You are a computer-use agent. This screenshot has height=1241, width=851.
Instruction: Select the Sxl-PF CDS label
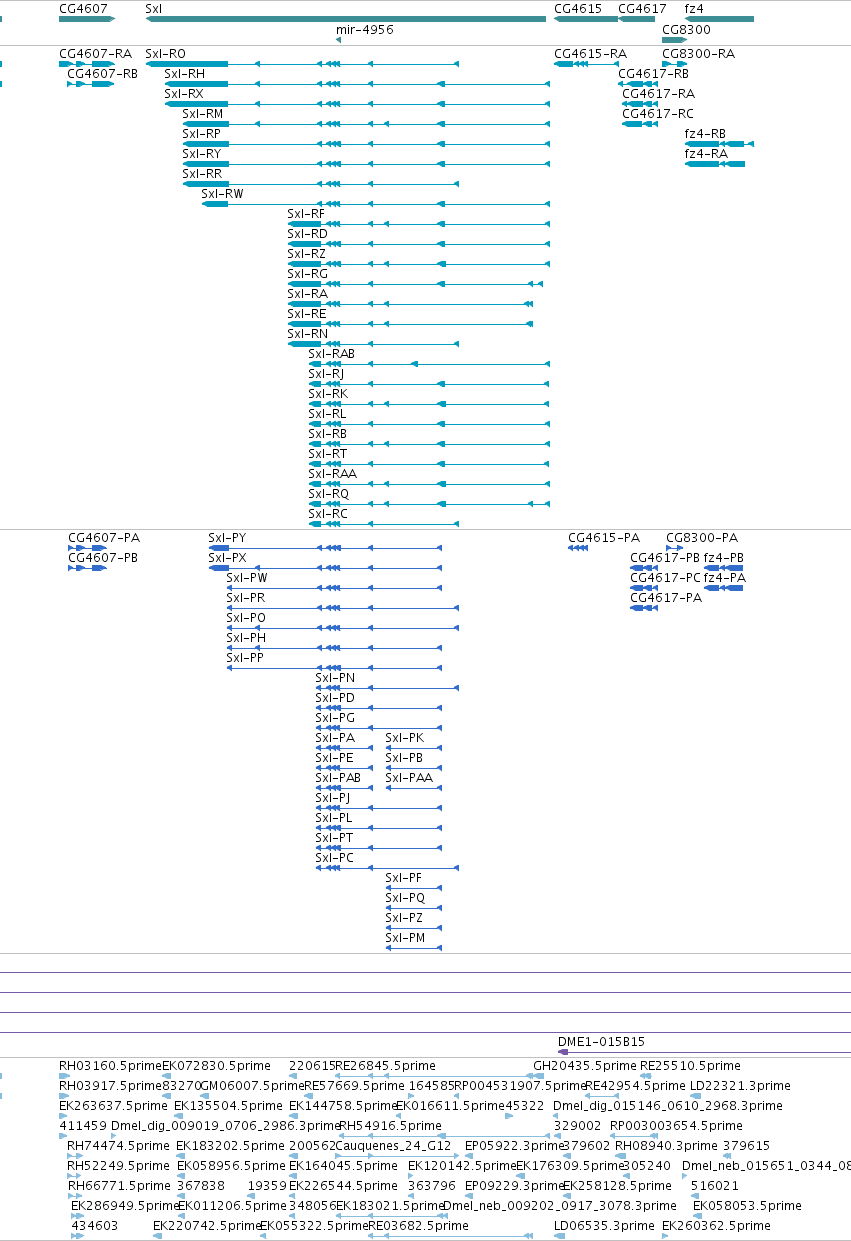(x=404, y=877)
